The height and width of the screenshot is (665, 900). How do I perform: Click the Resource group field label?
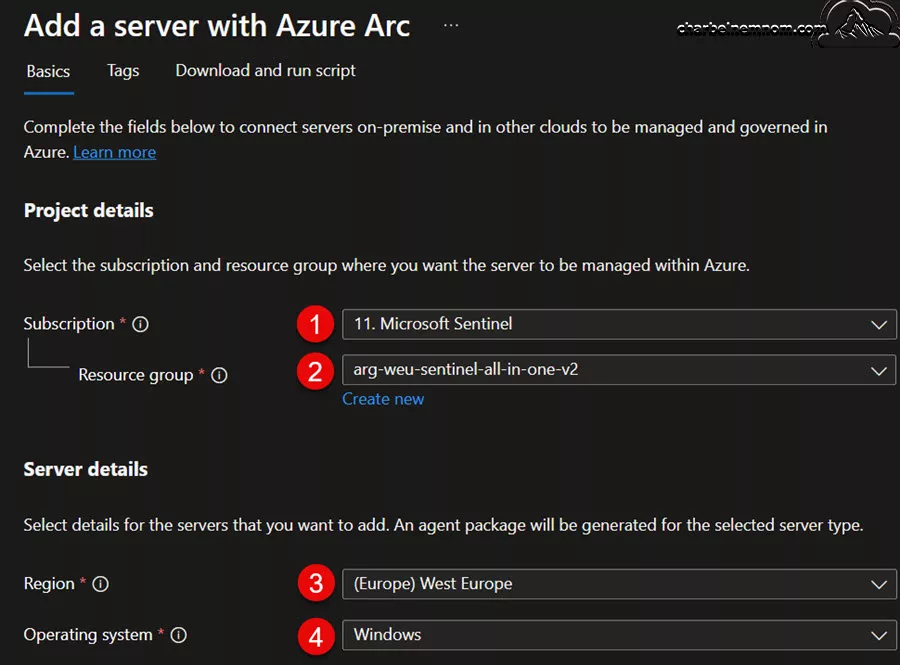click(x=136, y=375)
